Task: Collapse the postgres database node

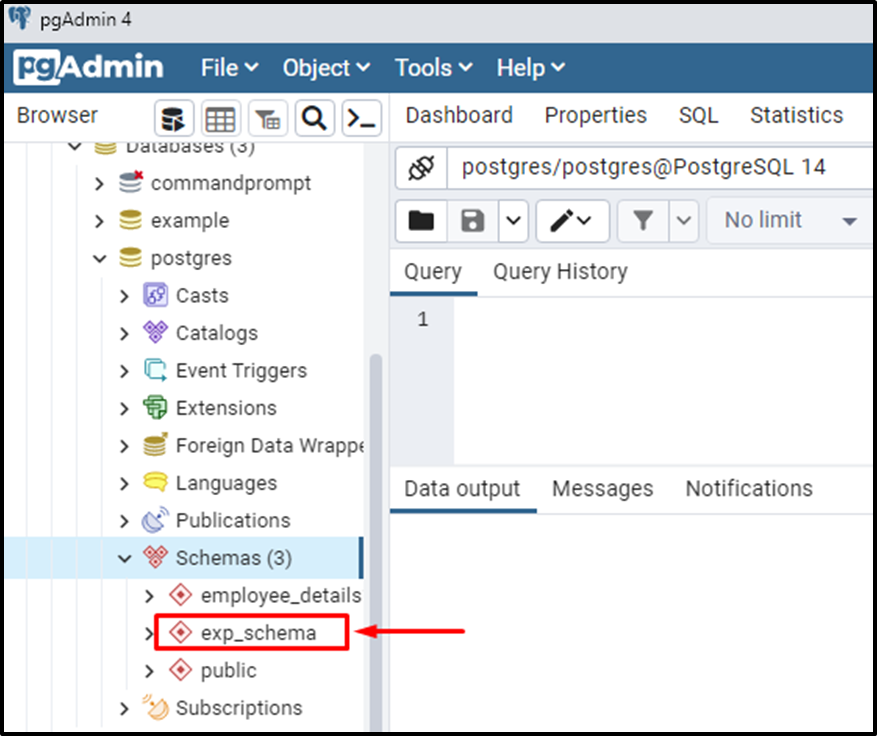Action: [100, 258]
